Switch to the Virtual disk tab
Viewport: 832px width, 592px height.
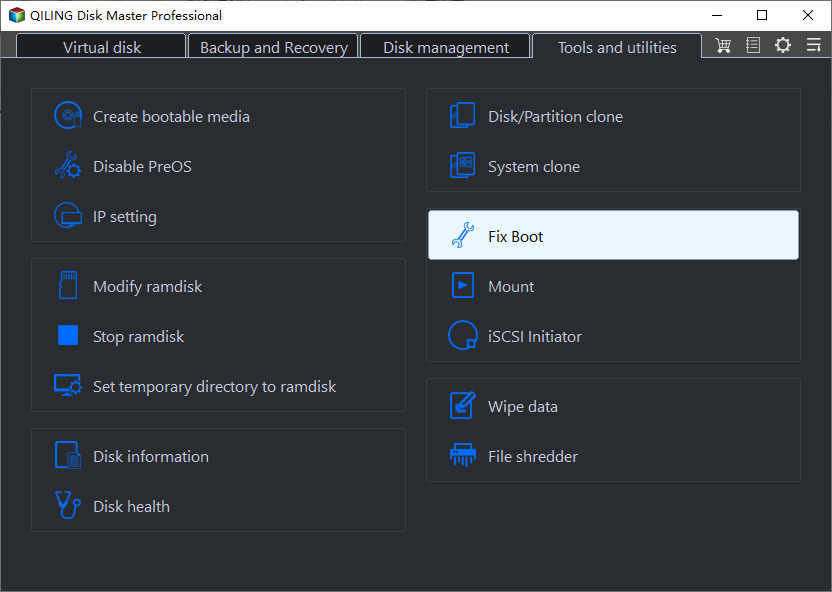101,47
